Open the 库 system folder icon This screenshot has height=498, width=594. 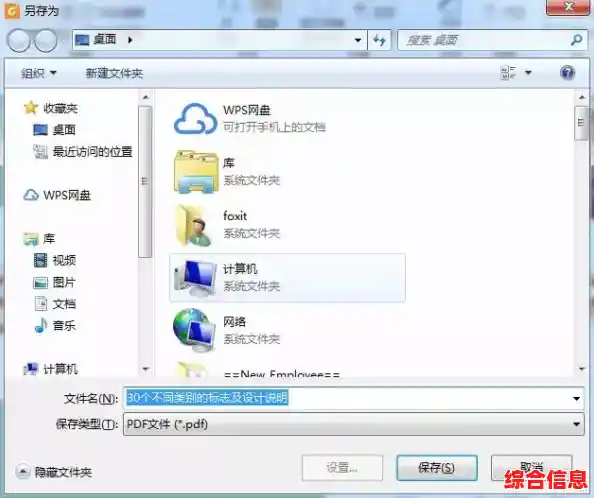(196, 172)
